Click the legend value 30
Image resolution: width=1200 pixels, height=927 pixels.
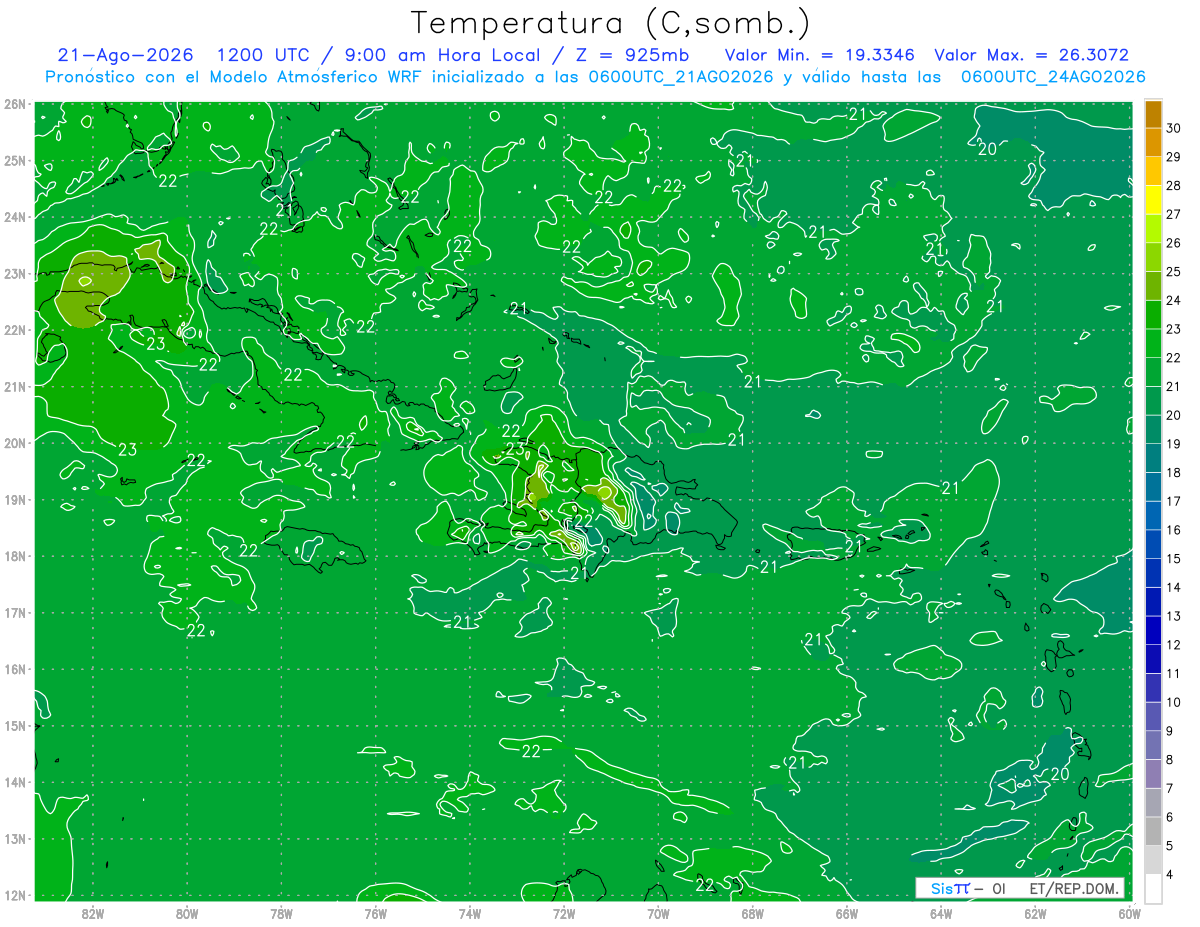tap(1174, 128)
